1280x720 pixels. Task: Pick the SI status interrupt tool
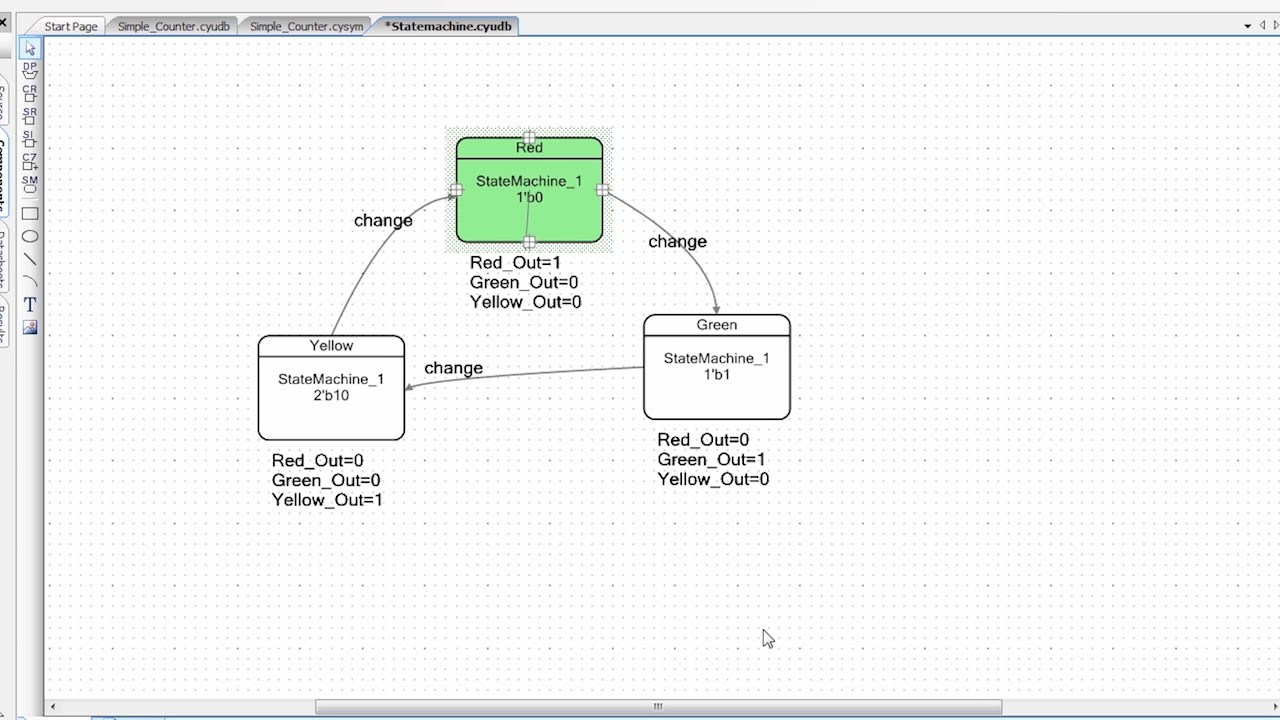click(30, 139)
